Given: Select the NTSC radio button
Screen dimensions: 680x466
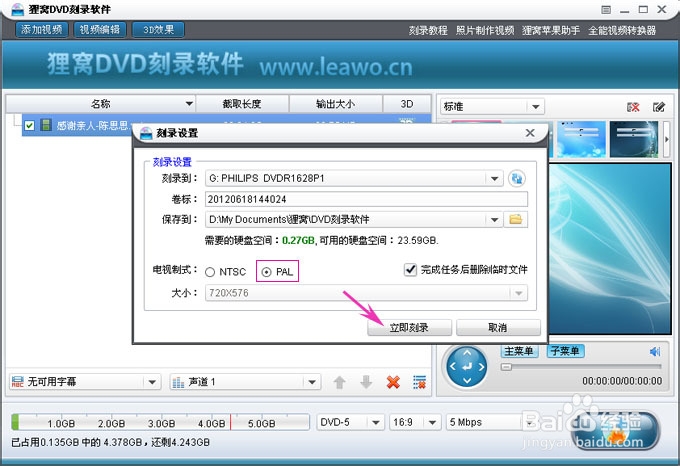Looking at the screenshot, I should point(210,272).
